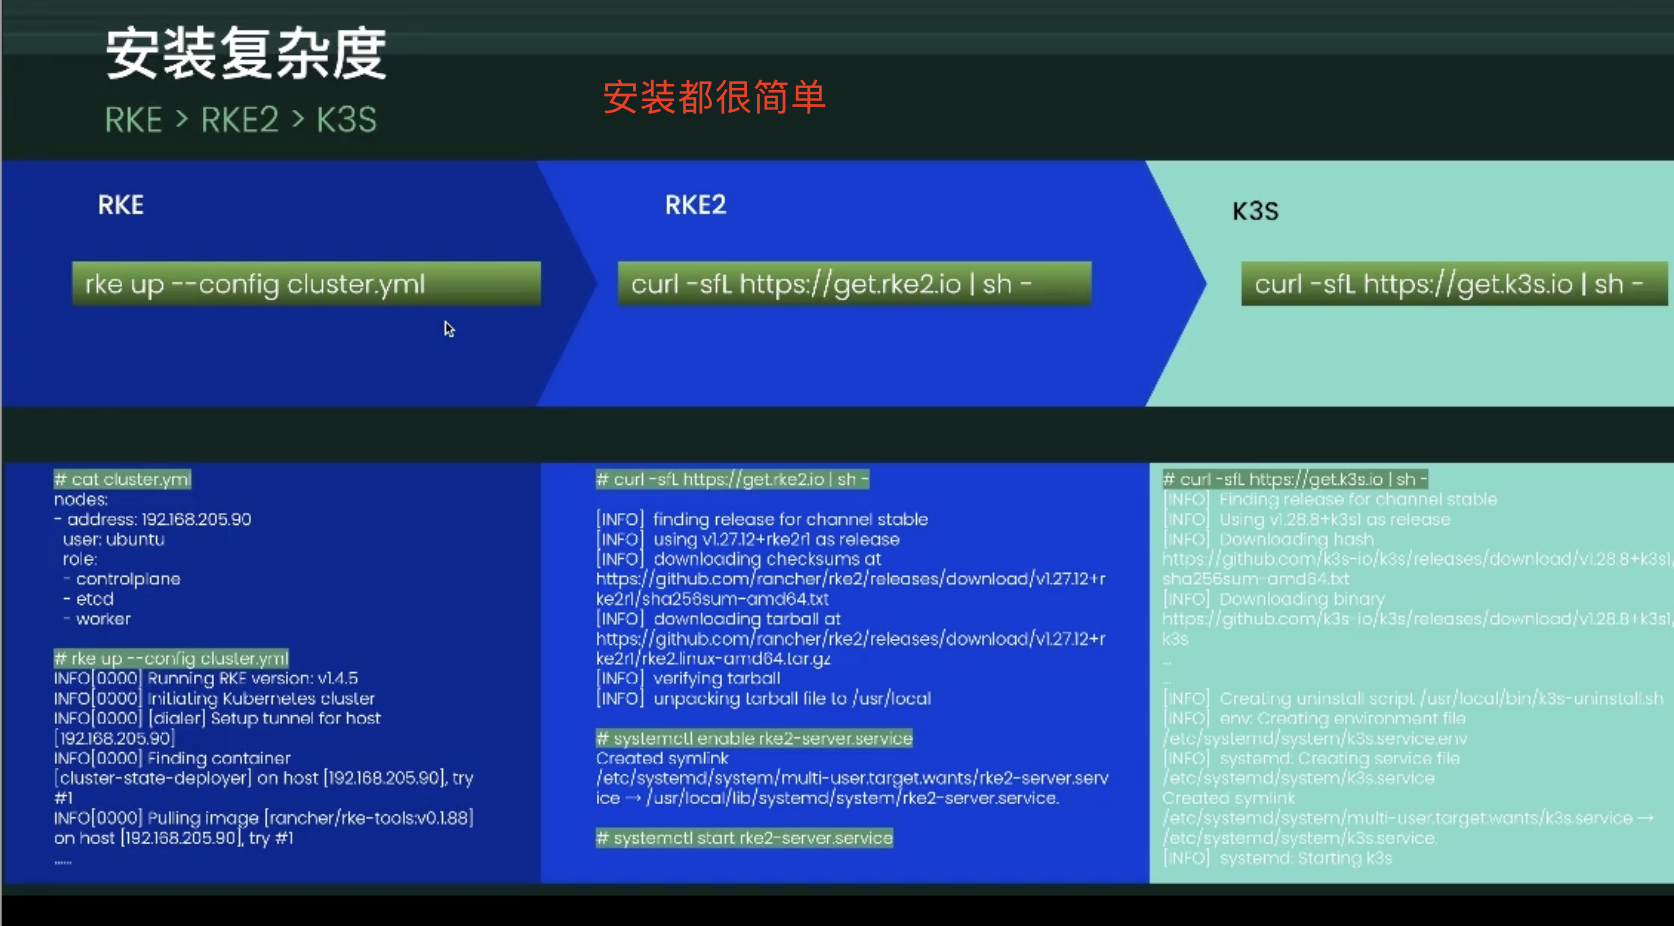Click the green get.rke2.io curl command box
The width and height of the screenshot is (1674, 926).
click(854, 284)
